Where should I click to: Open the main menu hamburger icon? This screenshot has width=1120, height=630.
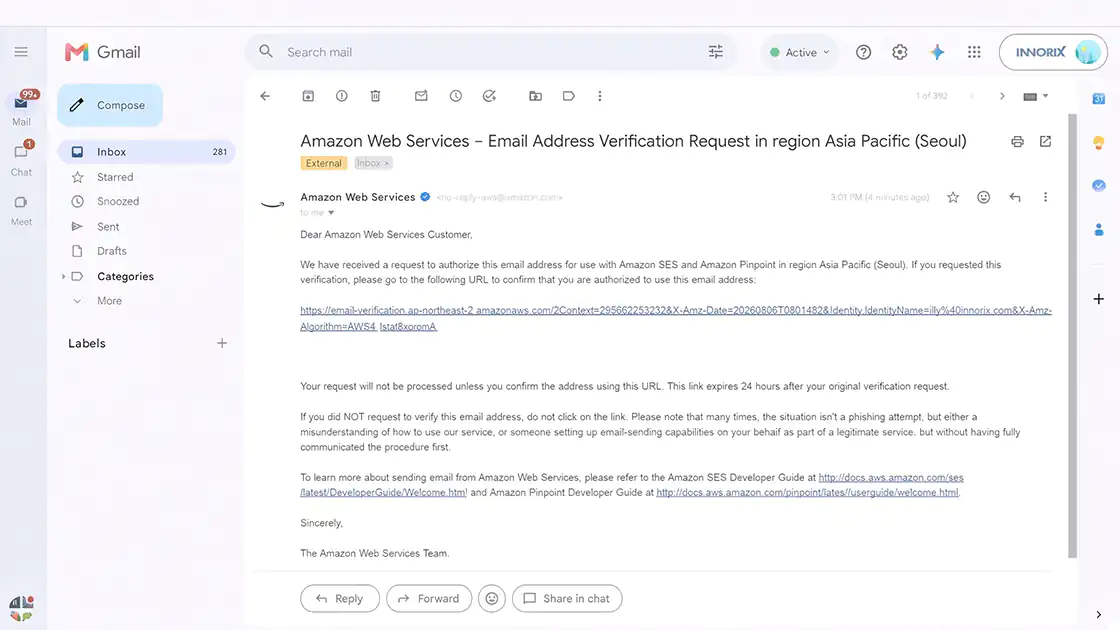coord(21,51)
